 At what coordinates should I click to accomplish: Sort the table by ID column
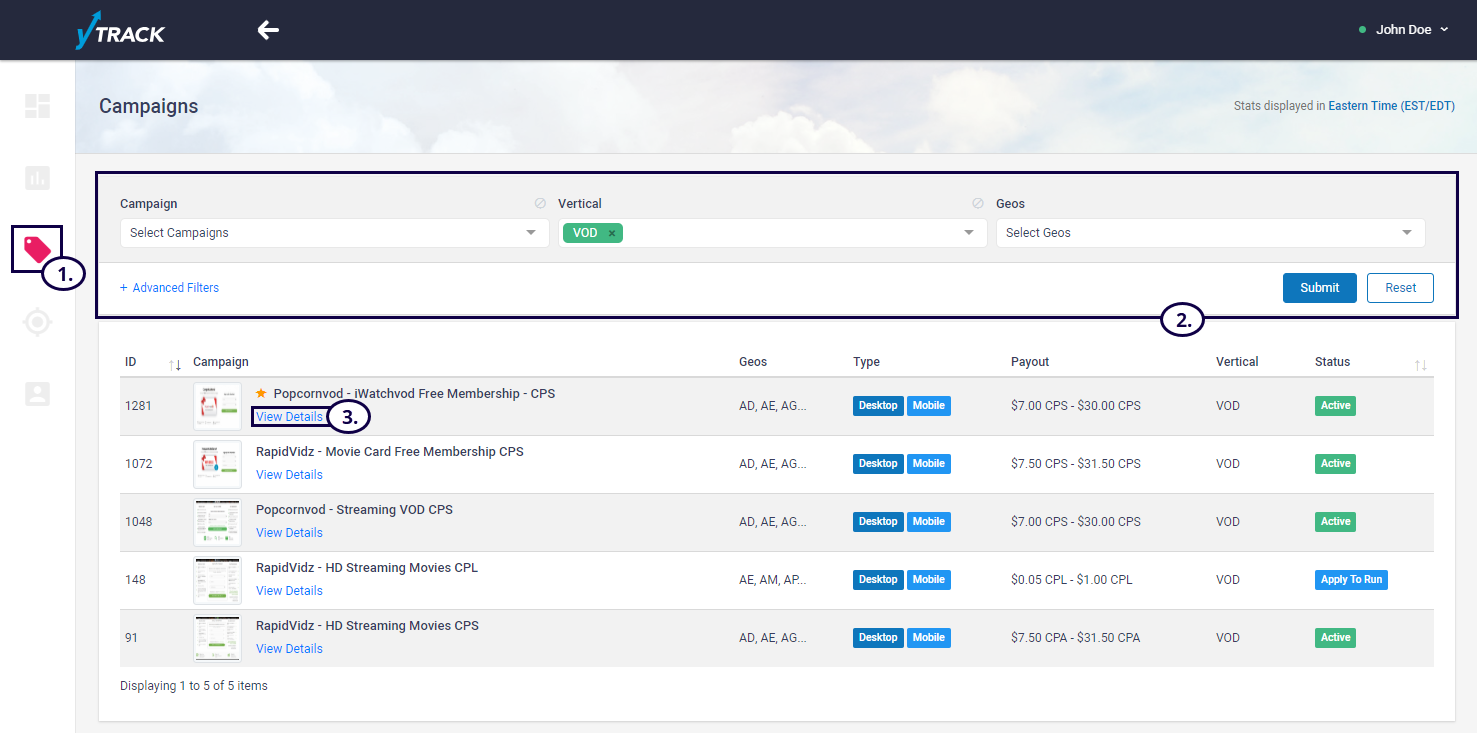point(175,364)
